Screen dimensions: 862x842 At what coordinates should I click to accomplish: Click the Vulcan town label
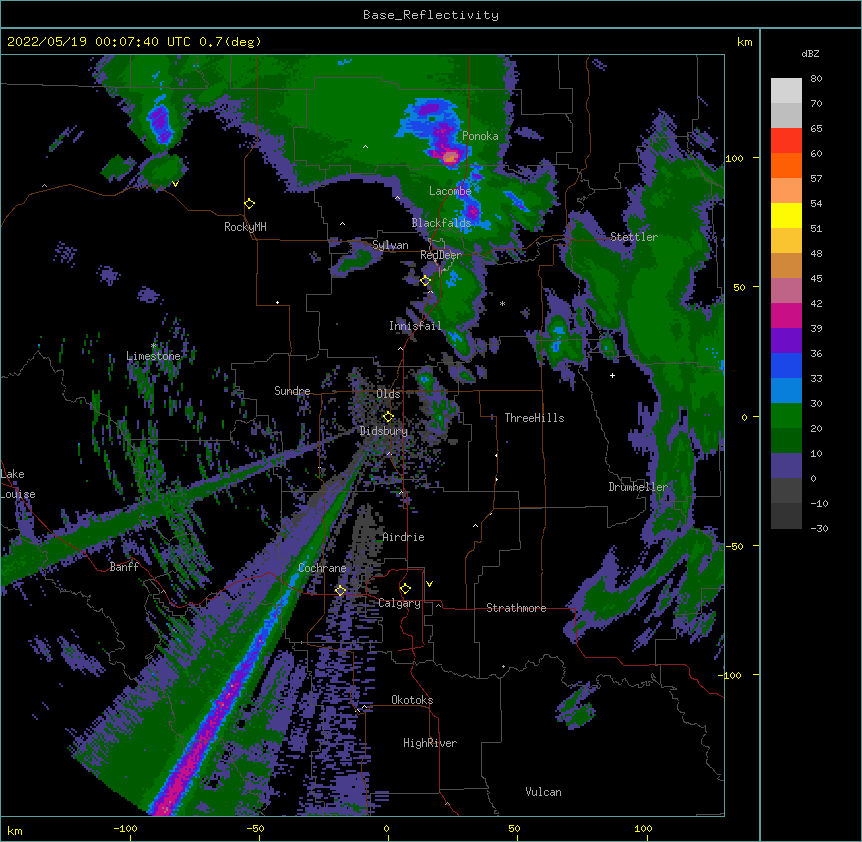coord(543,792)
